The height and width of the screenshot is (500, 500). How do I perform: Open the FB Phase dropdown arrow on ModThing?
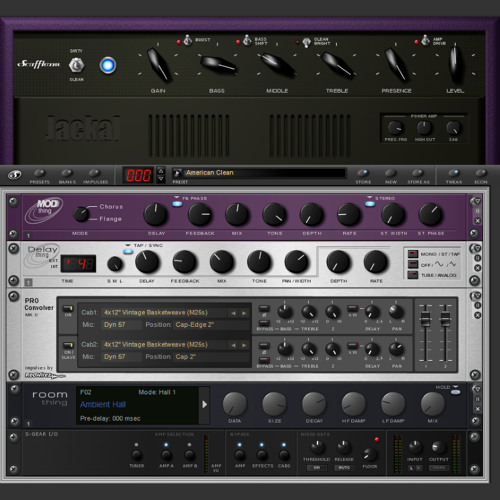[x=177, y=198]
